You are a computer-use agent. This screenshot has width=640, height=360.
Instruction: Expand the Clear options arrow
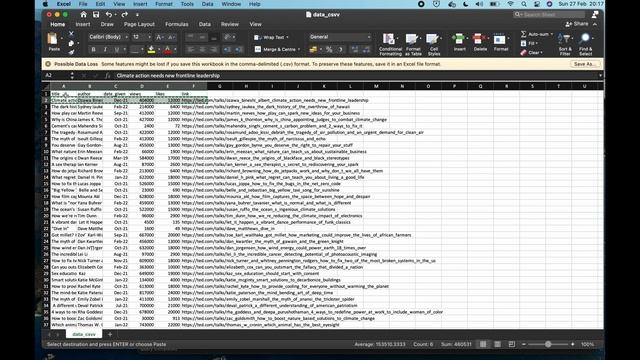coord(542,53)
